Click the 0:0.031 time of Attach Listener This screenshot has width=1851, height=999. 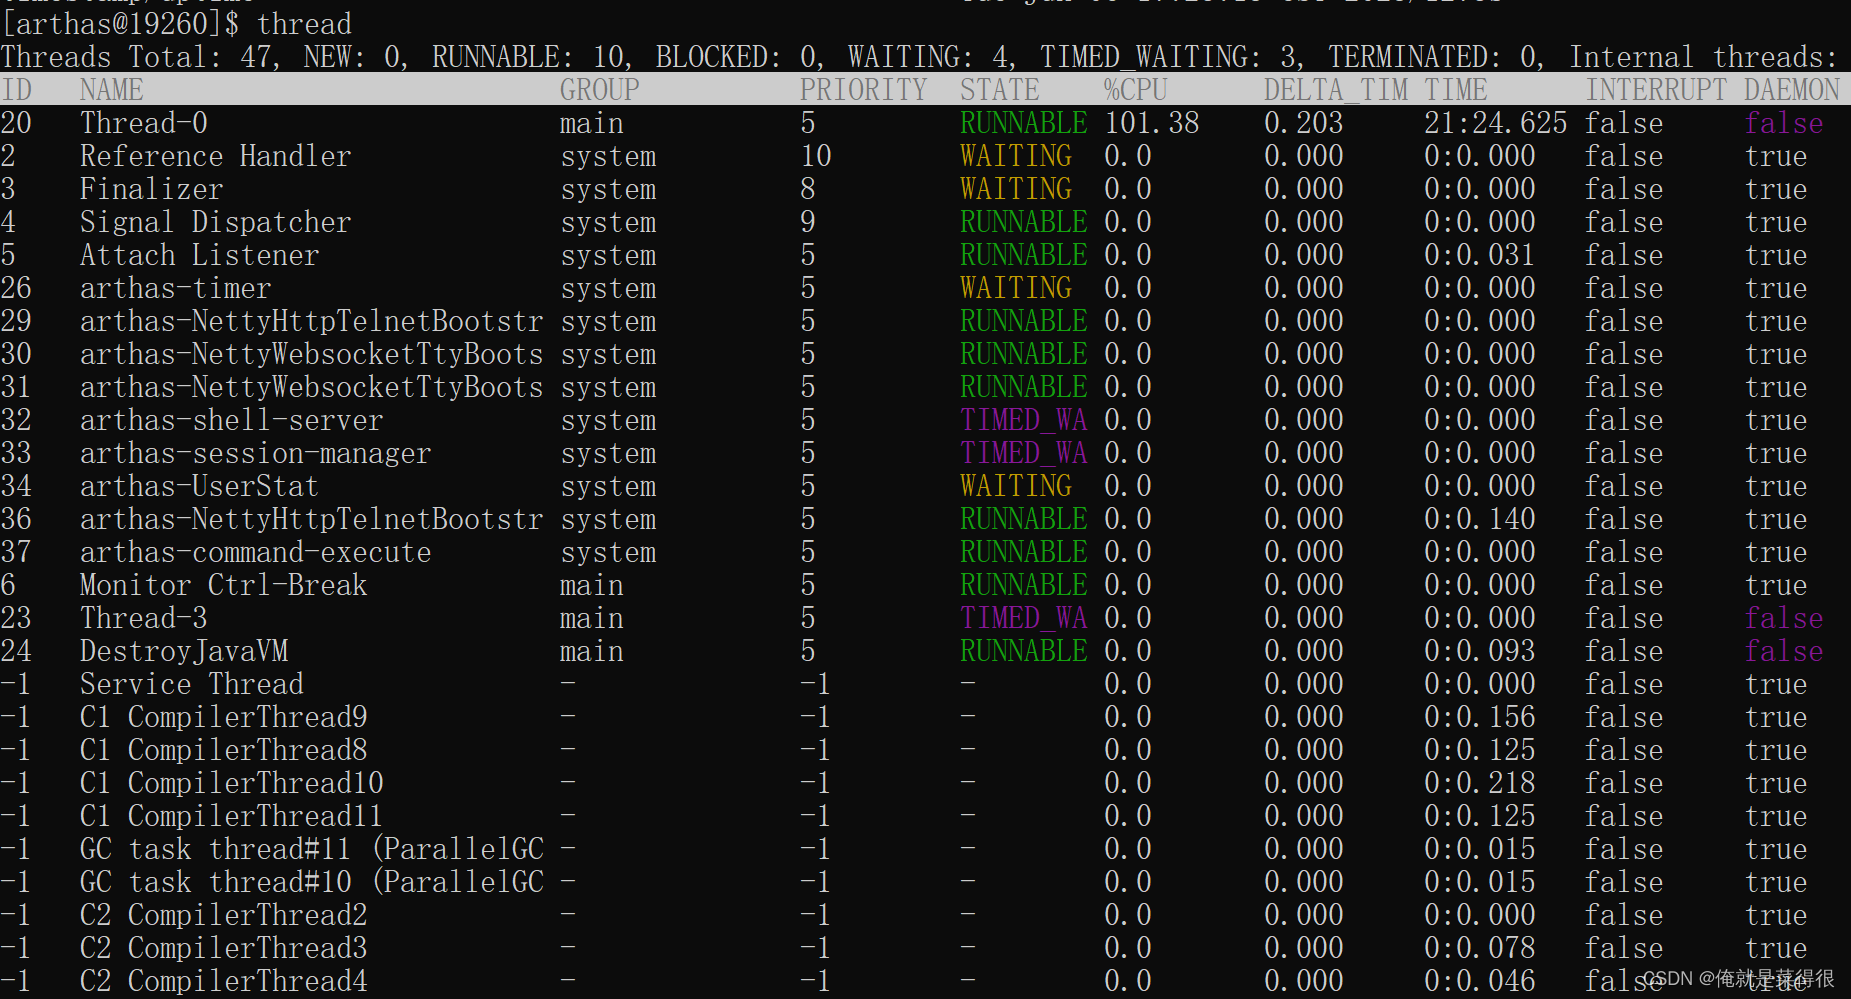[x=1480, y=255]
